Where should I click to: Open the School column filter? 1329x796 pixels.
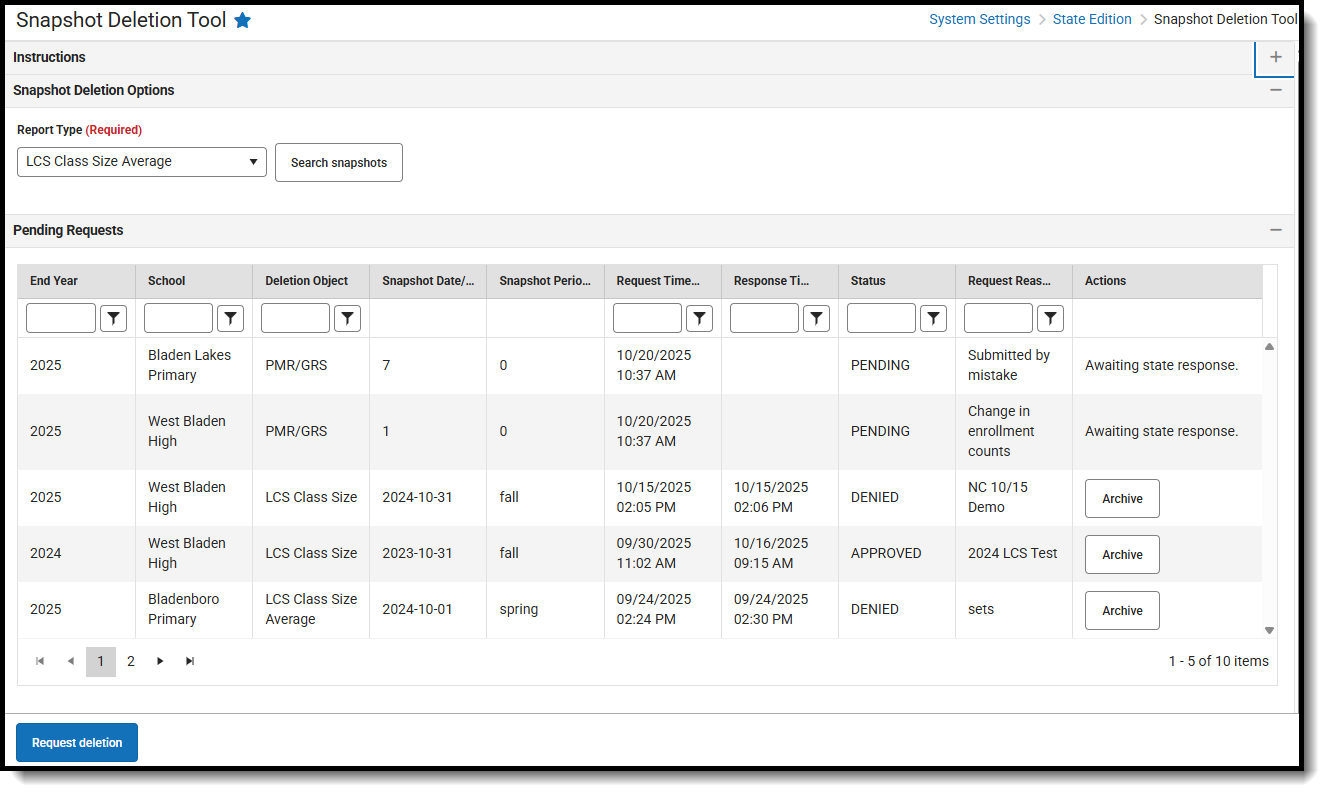pyautogui.click(x=230, y=317)
